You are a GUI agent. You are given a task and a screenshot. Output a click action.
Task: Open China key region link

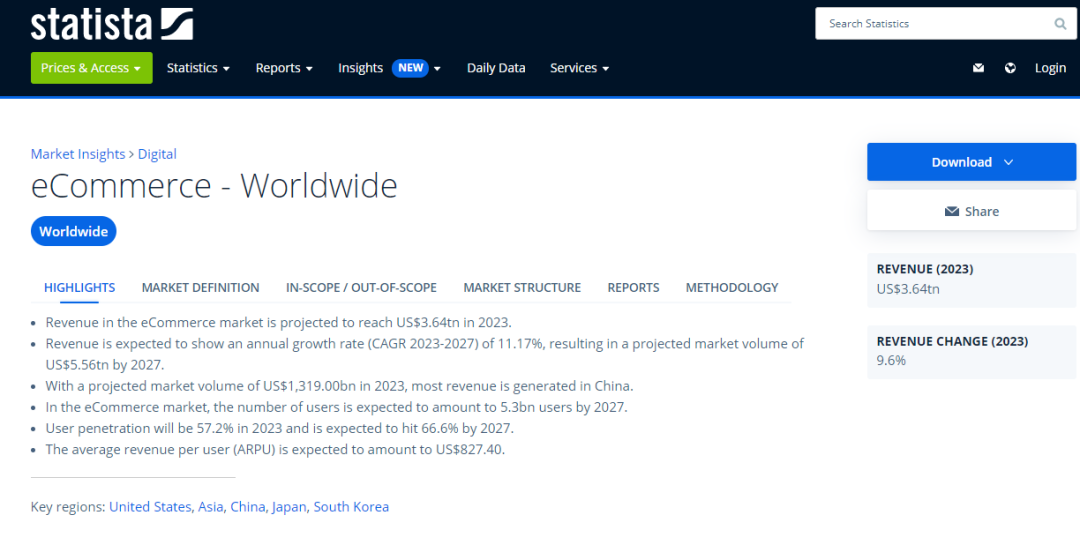click(248, 506)
